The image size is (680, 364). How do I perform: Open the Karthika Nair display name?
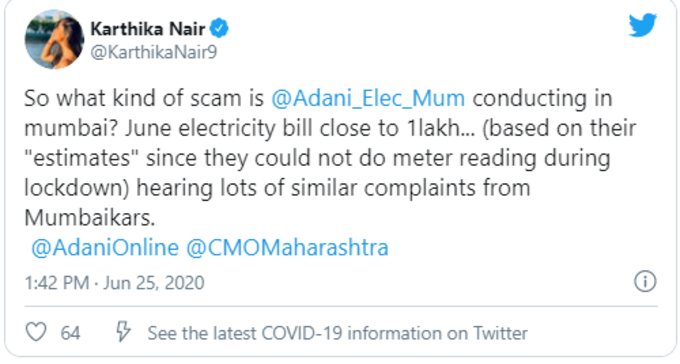pyautogui.click(x=148, y=29)
